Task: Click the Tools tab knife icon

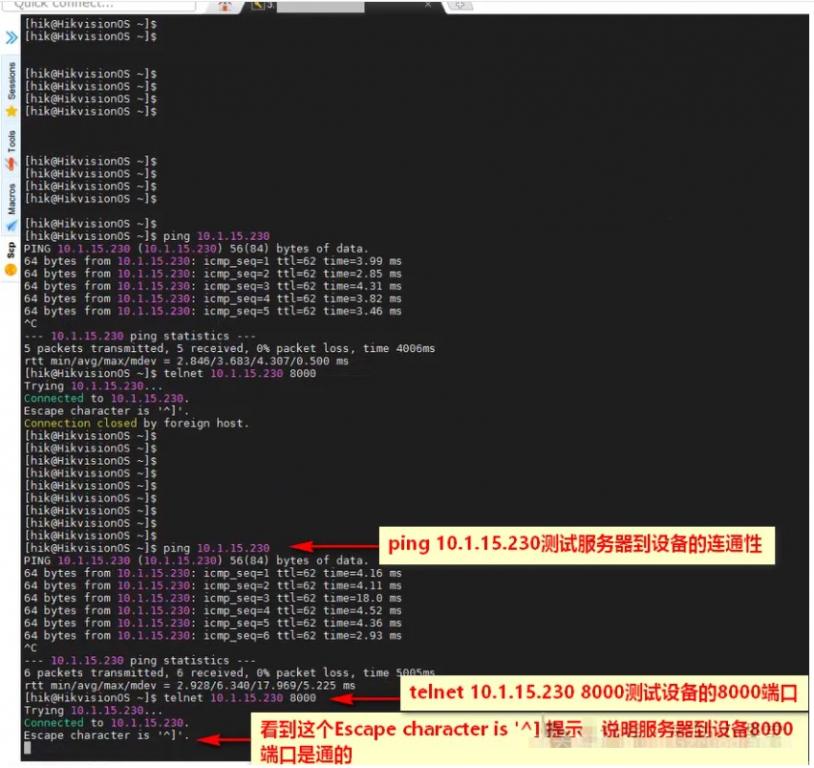Action: point(11,164)
